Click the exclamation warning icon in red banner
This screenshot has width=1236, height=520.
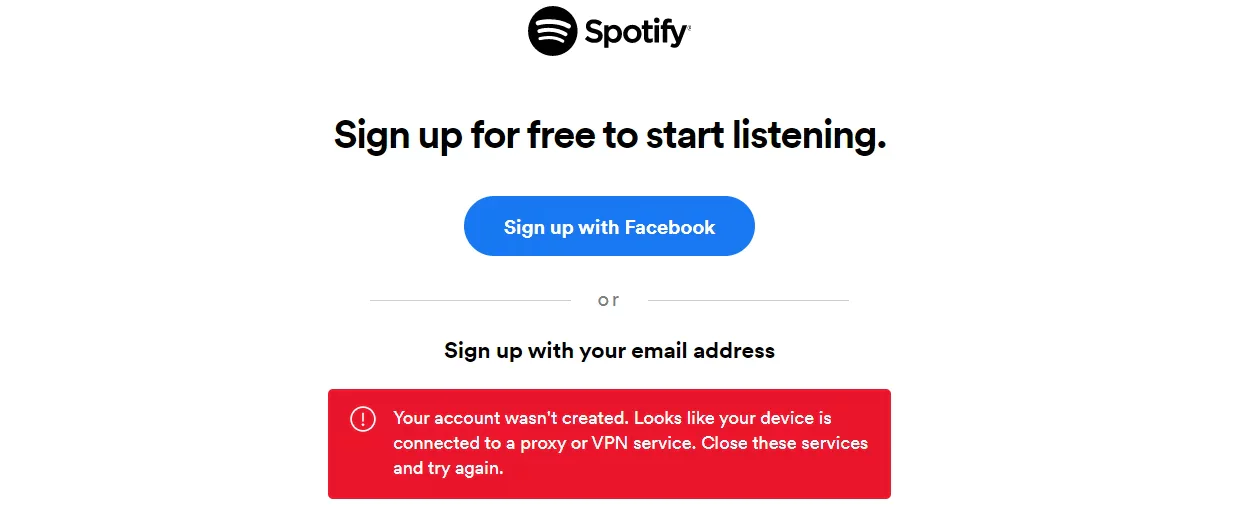point(362,419)
